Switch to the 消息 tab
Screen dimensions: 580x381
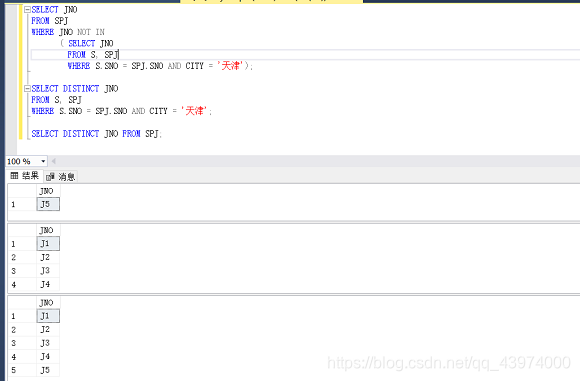[61, 176]
